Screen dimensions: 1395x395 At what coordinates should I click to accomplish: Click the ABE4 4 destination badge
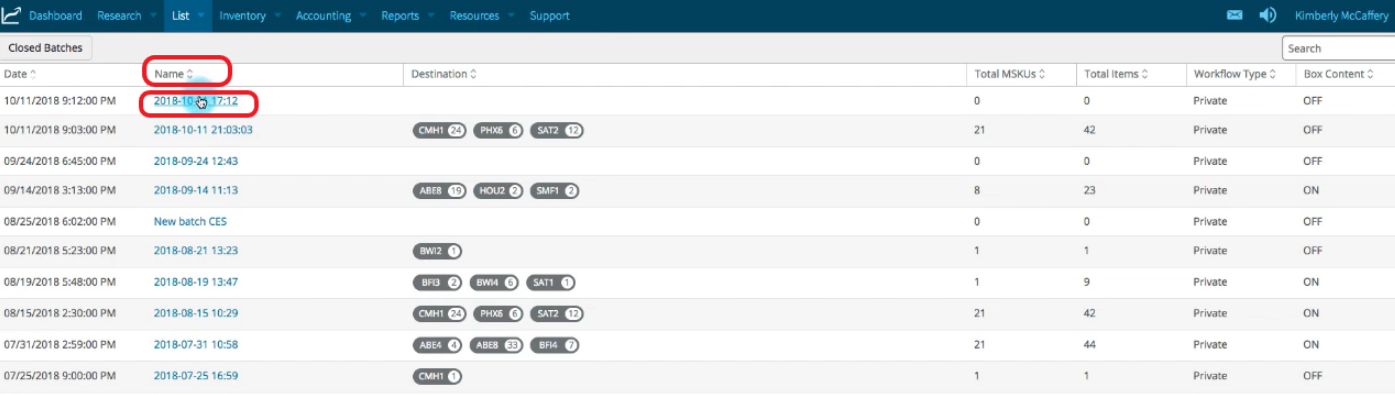pyautogui.click(x=438, y=345)
